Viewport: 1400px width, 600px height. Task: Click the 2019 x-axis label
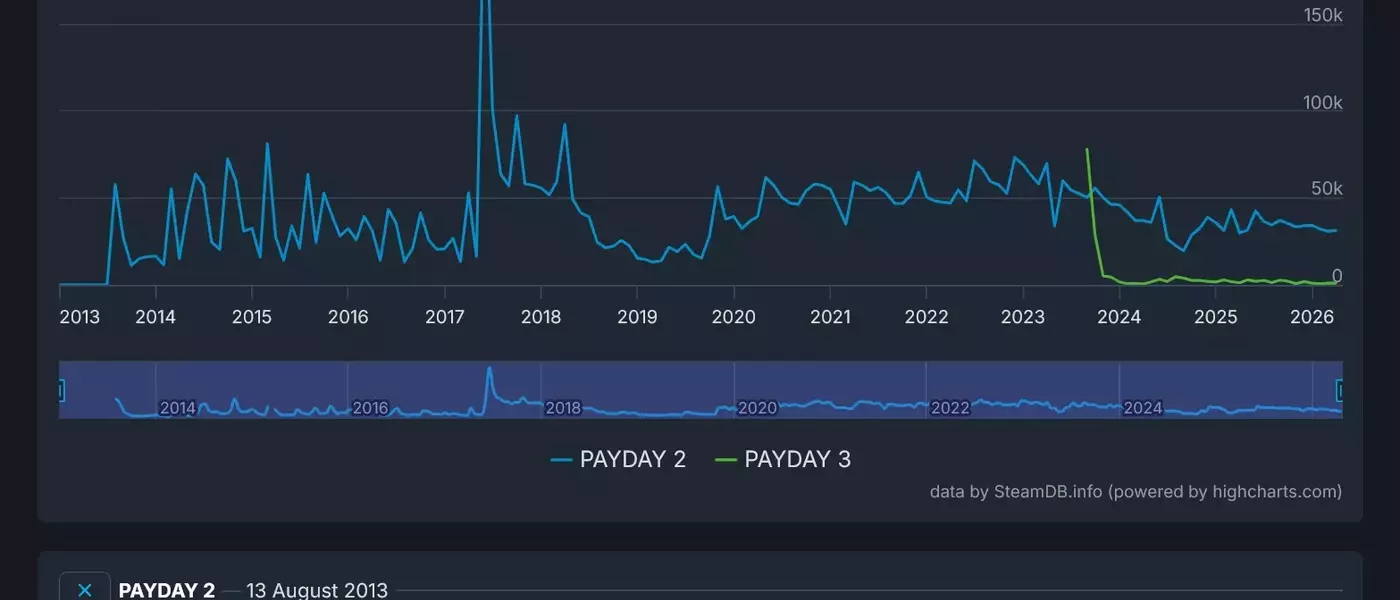(x=637, y=317)
